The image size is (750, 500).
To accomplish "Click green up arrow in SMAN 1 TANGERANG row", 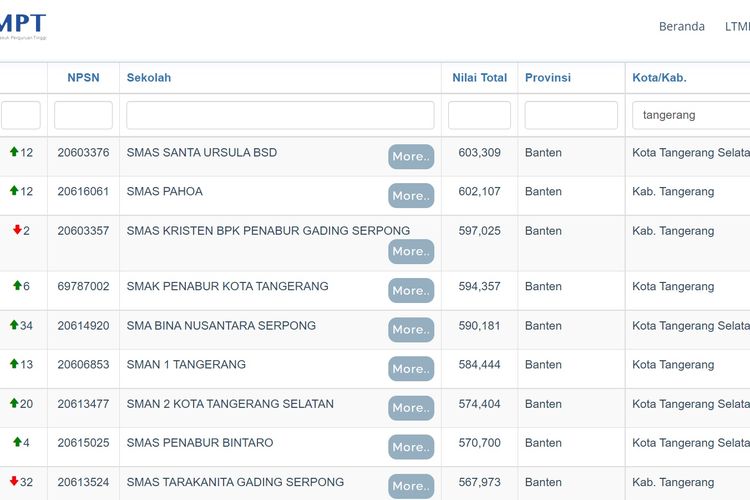I will pyautogui.click(x=14, y=365).
